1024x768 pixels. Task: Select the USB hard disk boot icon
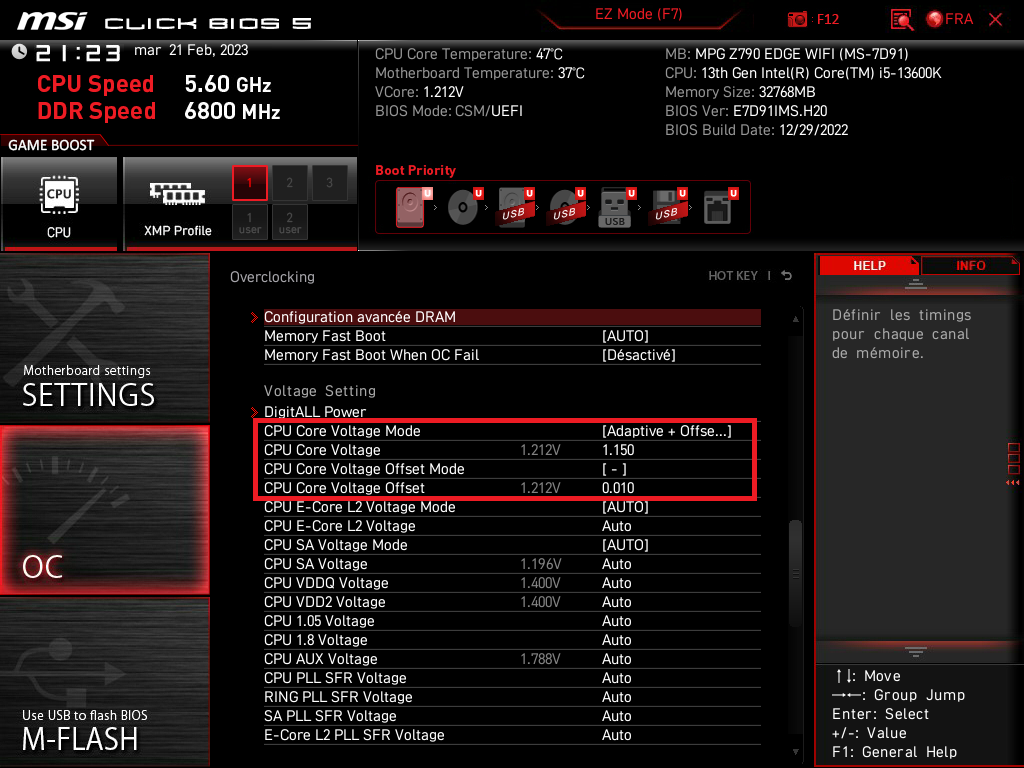(515, 207)
